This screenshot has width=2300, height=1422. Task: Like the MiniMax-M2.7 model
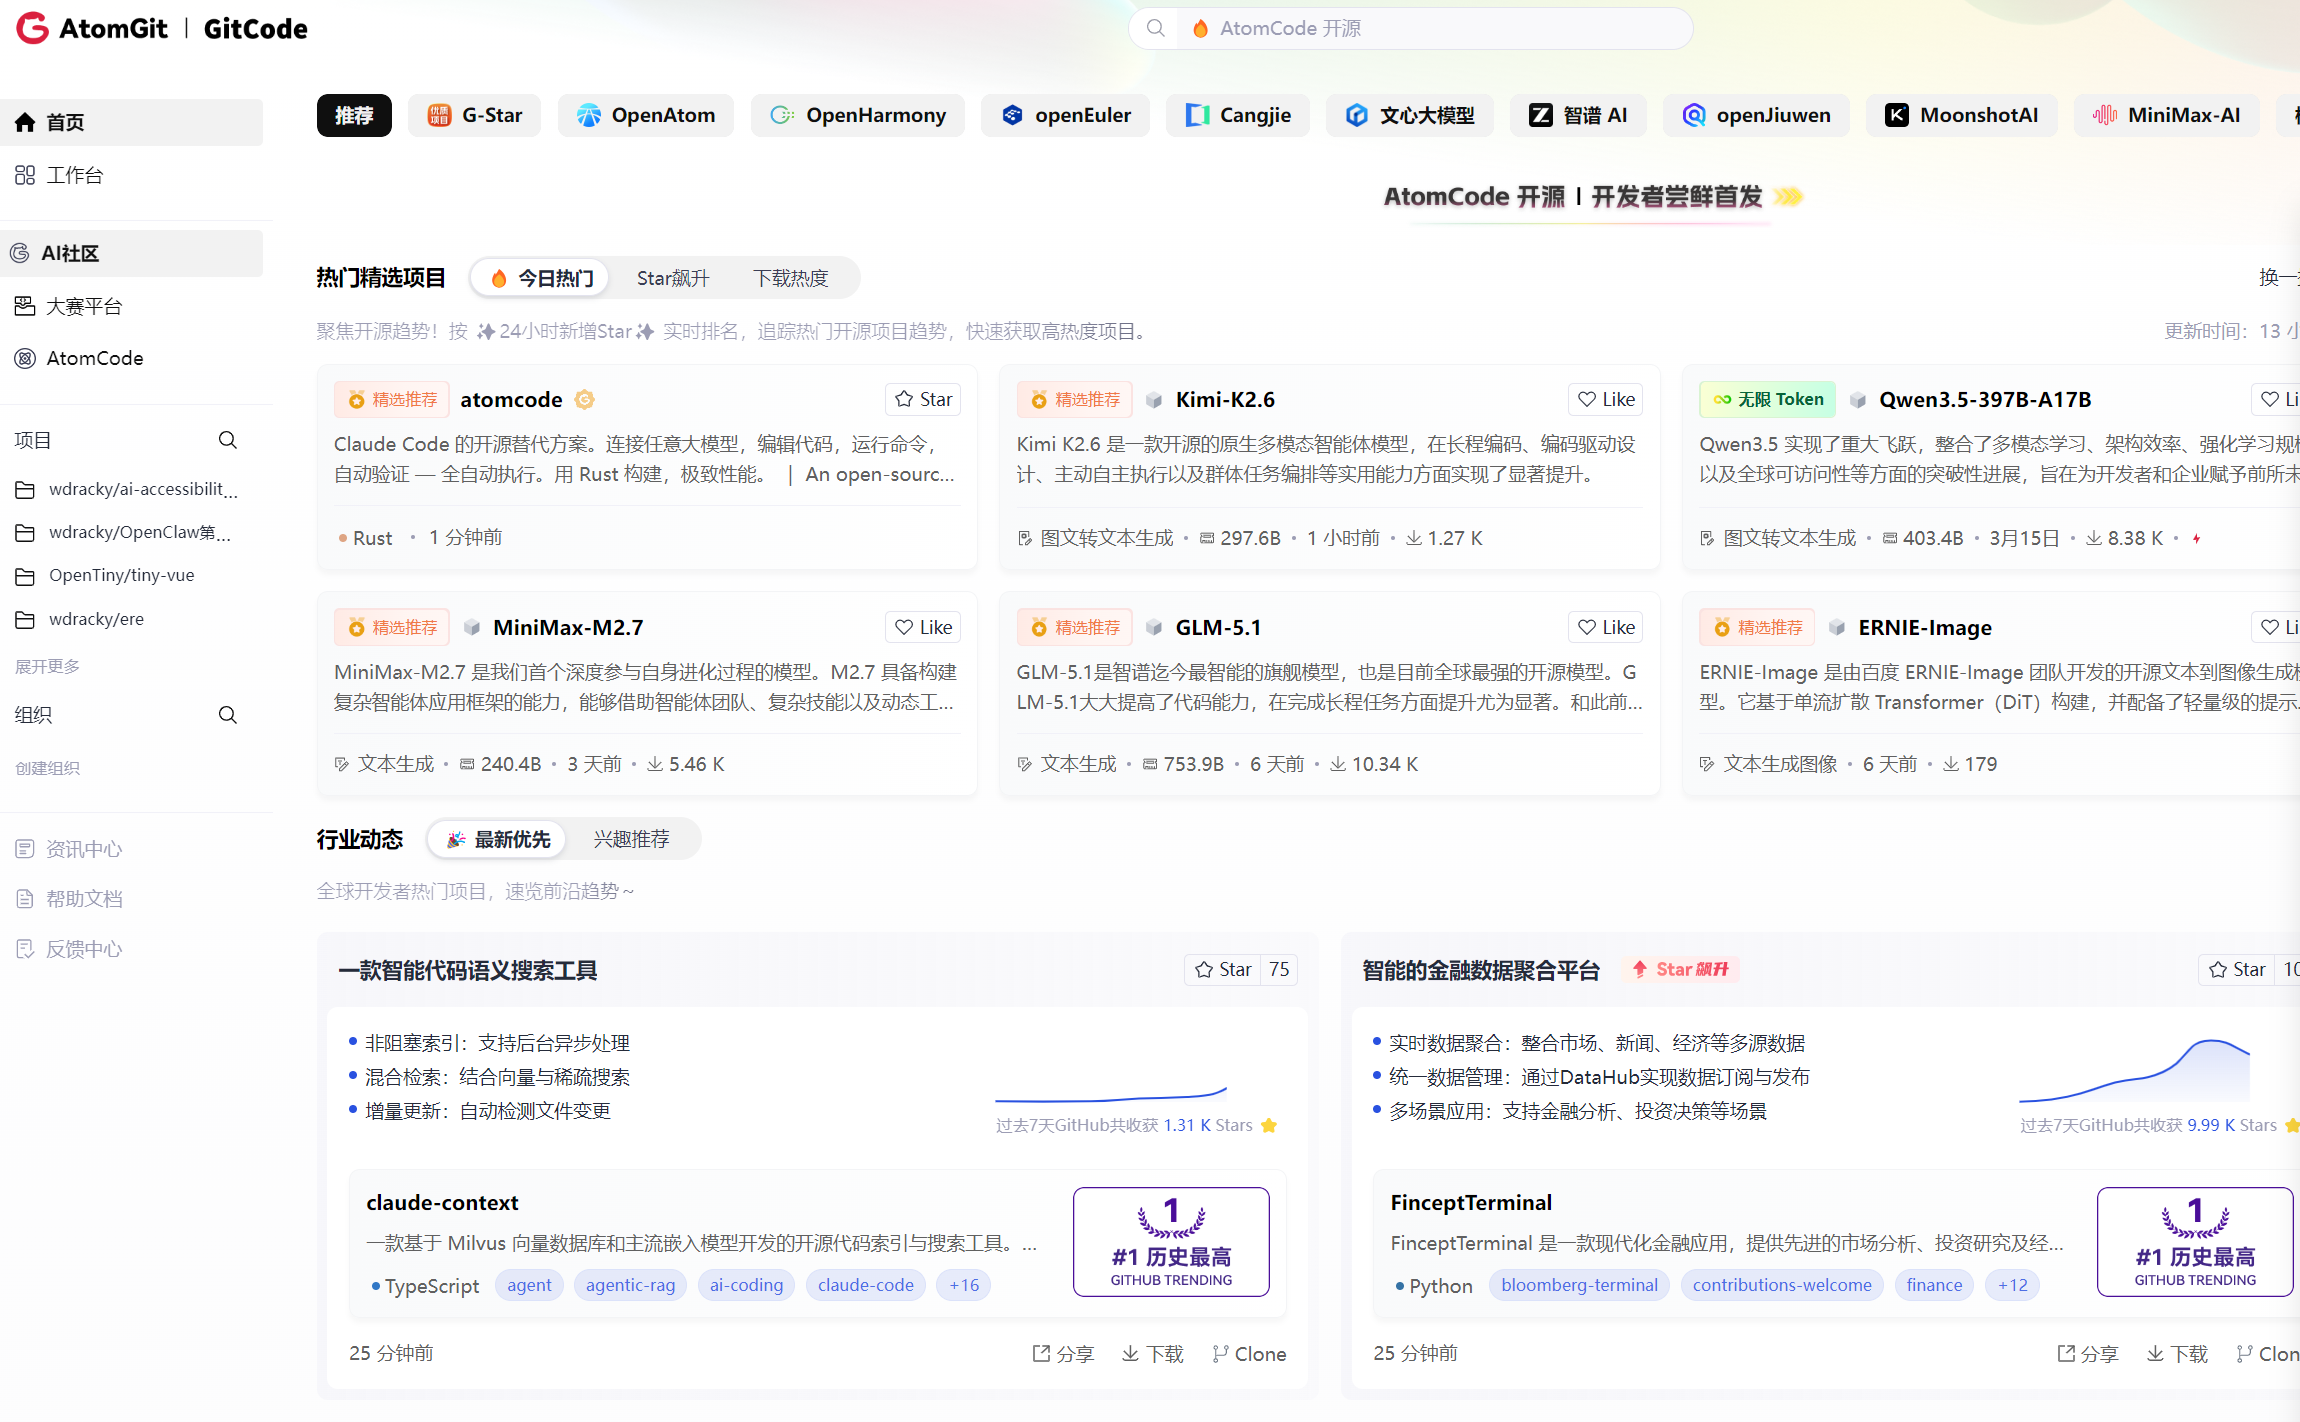click(923, 627)
